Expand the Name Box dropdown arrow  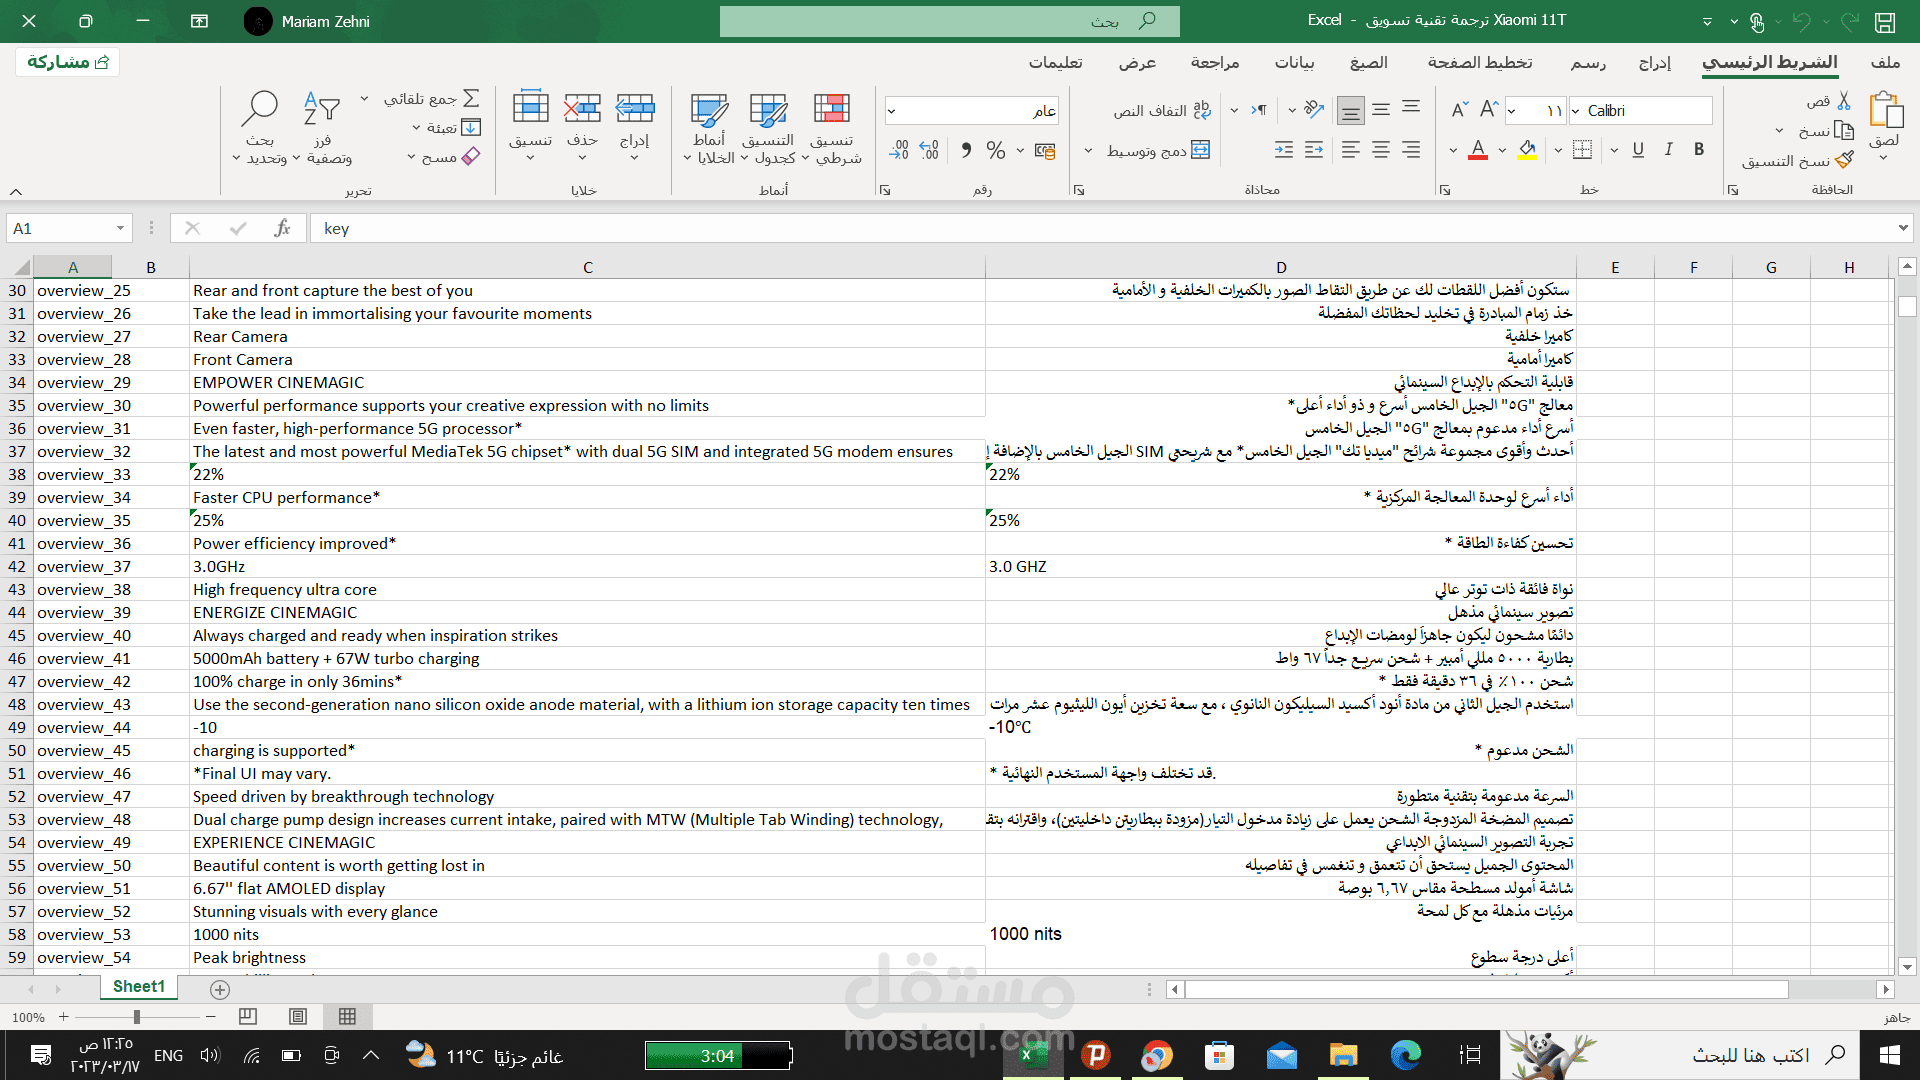(x=120, y=229)
